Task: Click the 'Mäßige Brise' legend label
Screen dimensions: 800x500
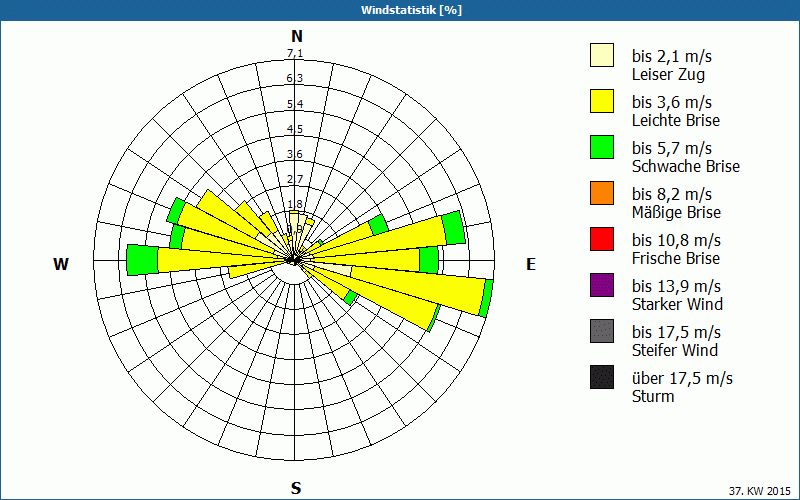Action: click(x=677, y=212)
